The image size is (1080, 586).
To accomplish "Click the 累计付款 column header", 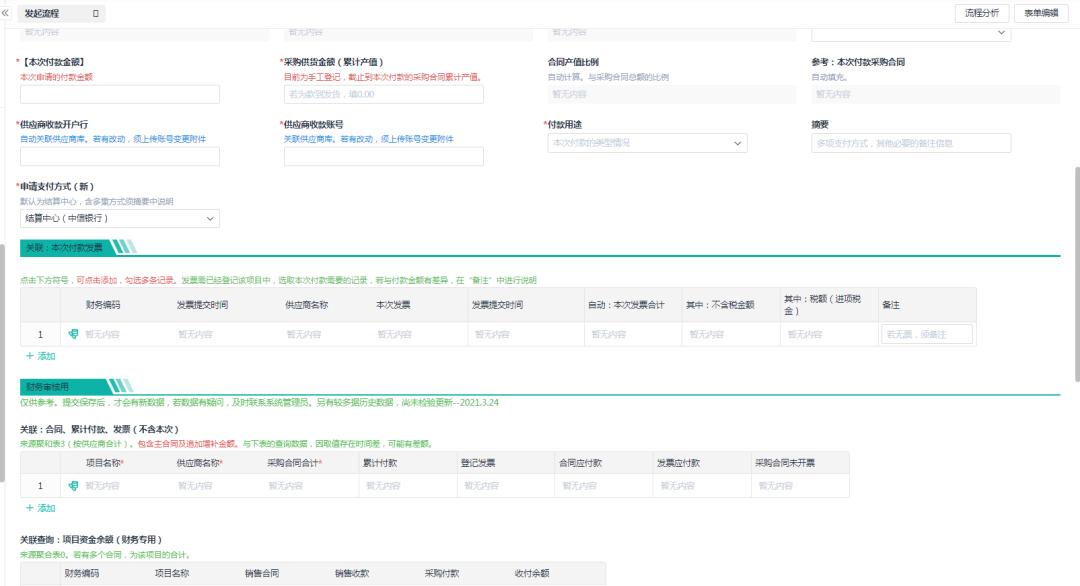I will 380,463.
